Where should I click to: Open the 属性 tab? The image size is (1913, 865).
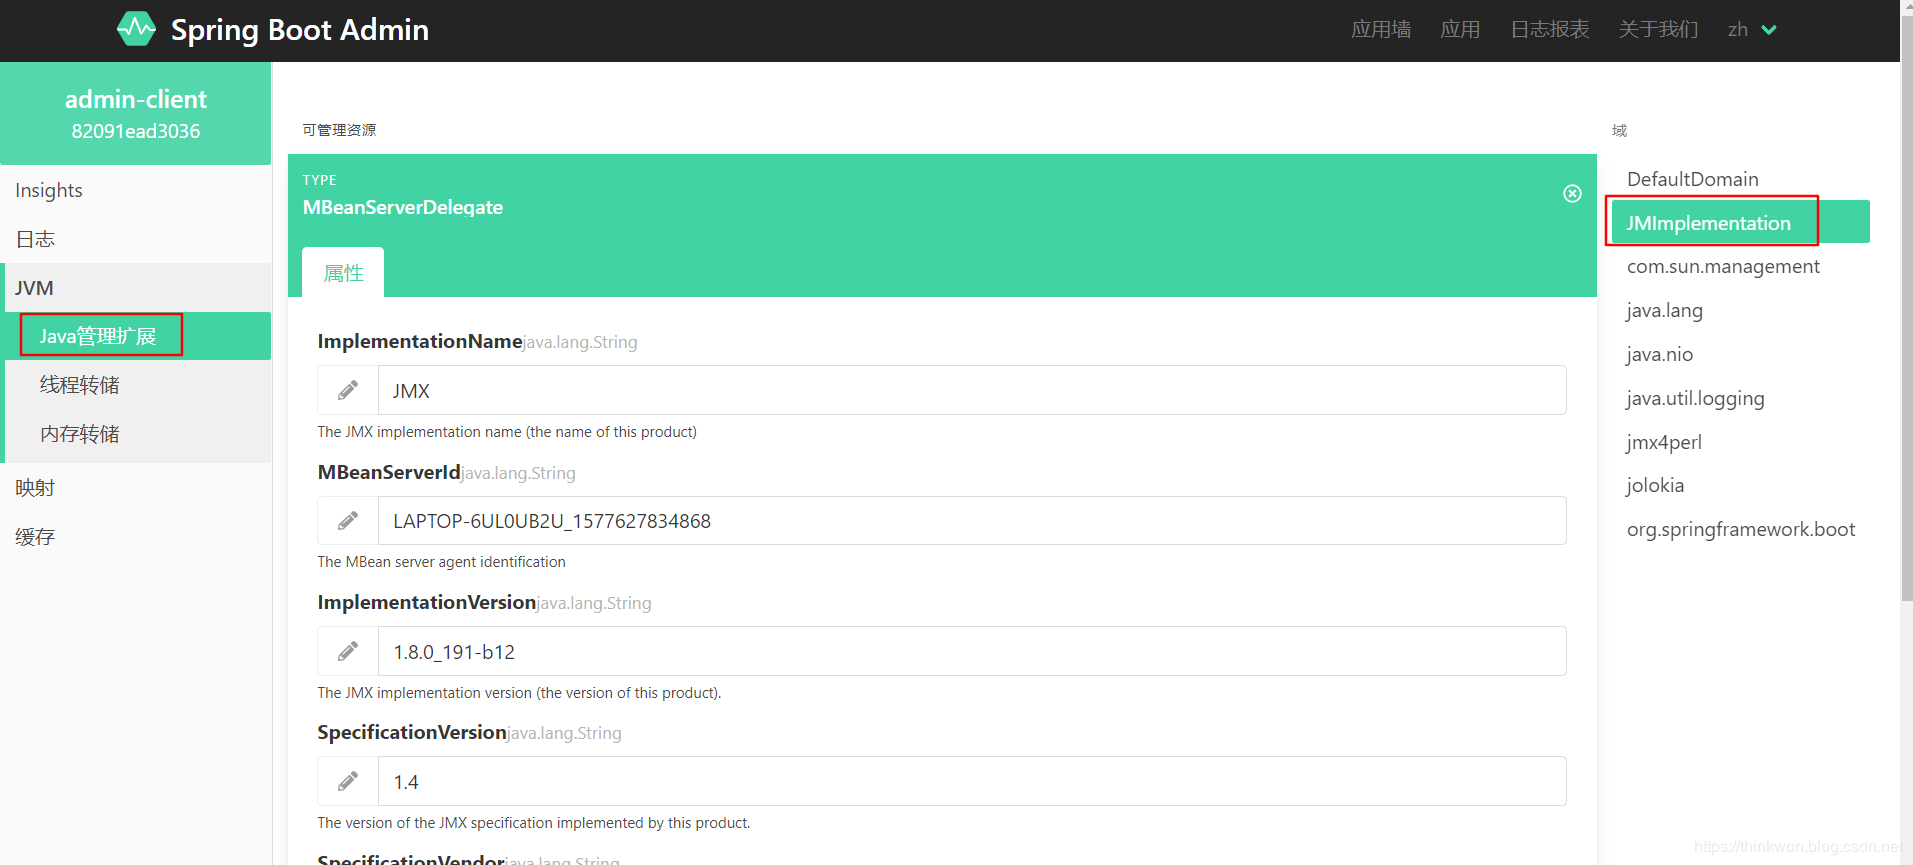click(343, 273)
